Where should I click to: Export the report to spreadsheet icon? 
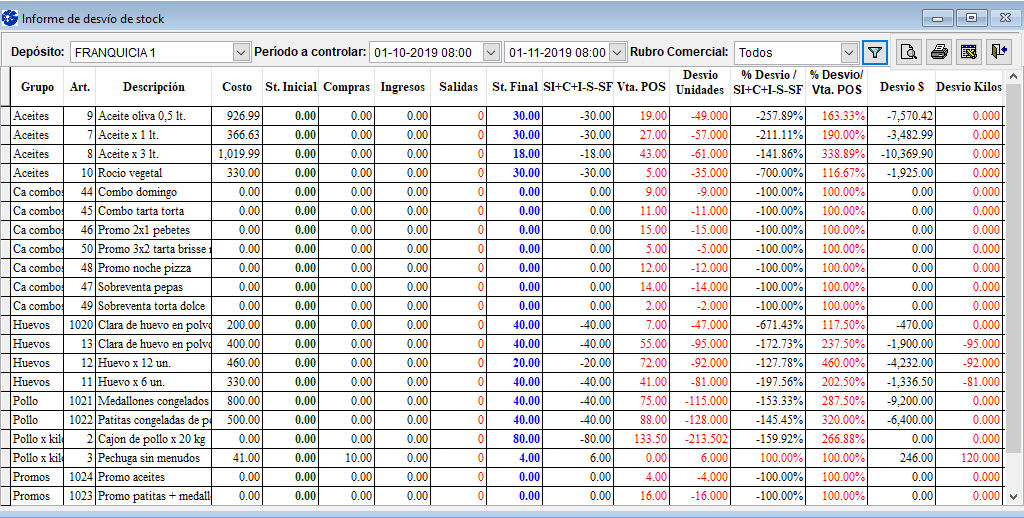tap(970, 52)
